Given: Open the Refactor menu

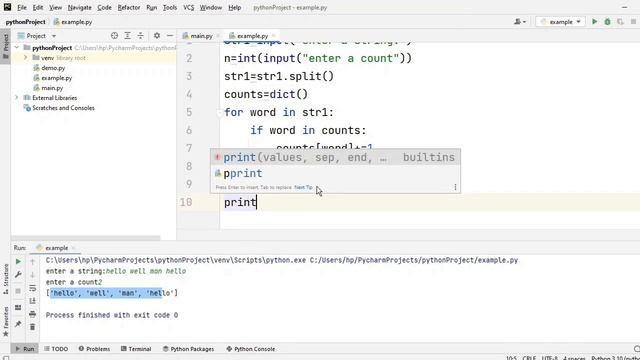Looking at the screenshot, I should [129, 7].
